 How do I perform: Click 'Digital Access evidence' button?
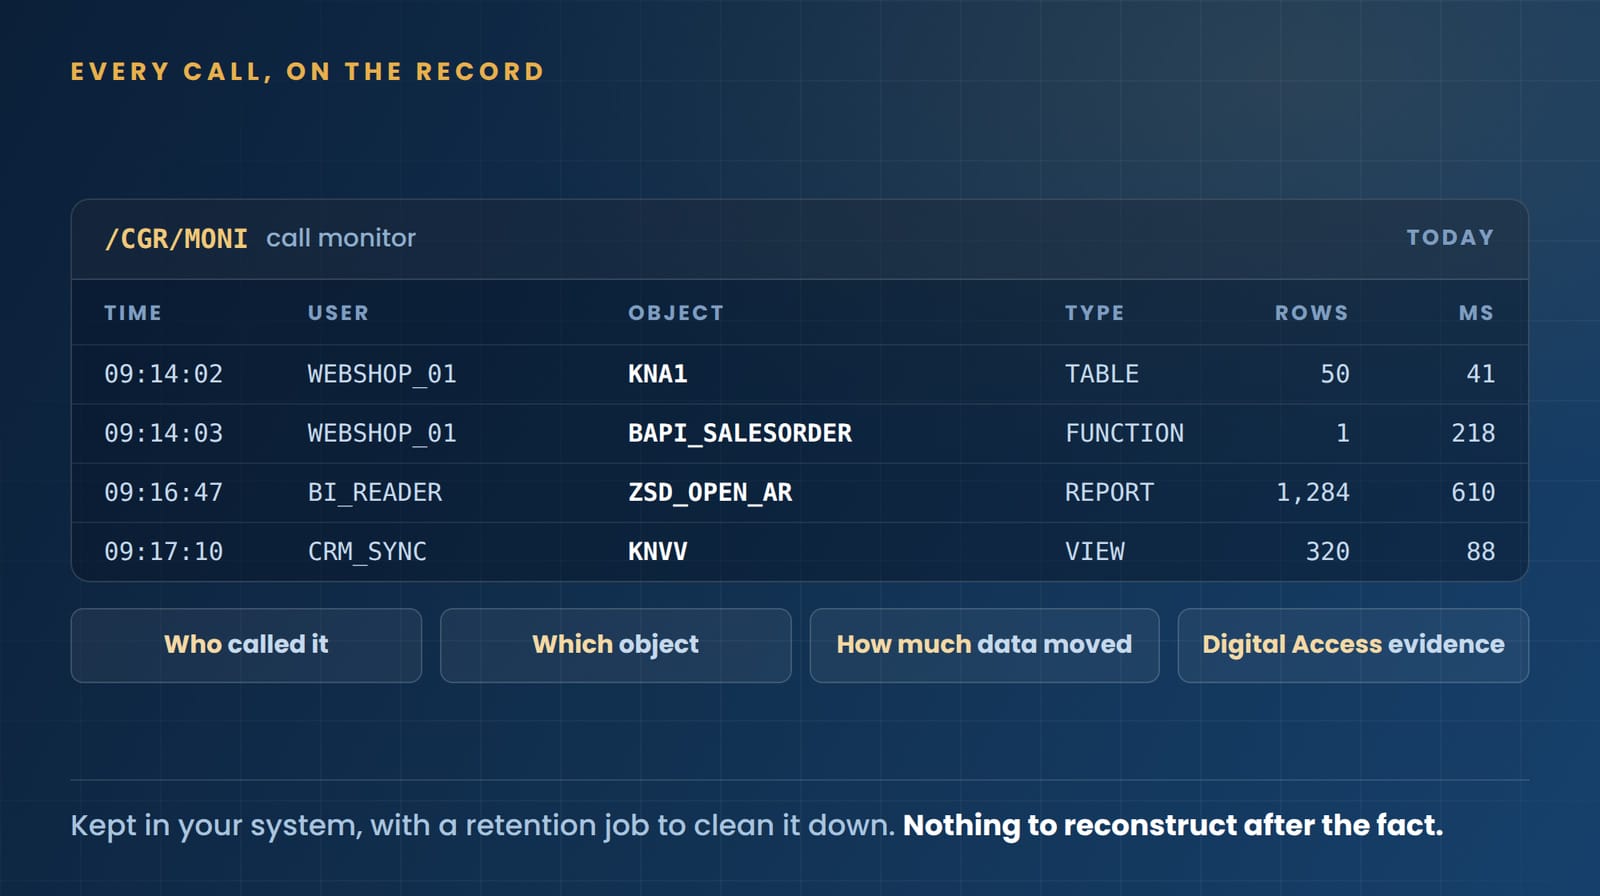(x=1353, y=645)
